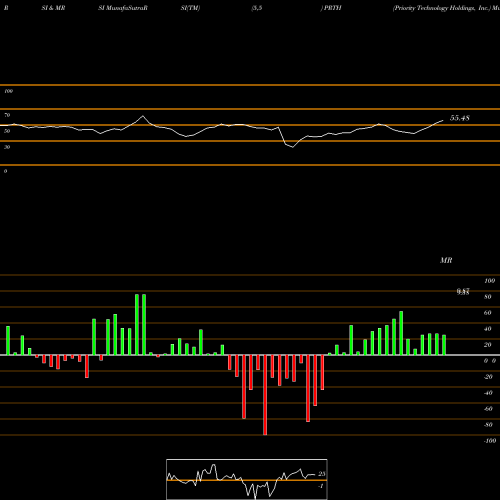
Task: Click the RSI panel's 70 level label
Action: click(7, 115)
